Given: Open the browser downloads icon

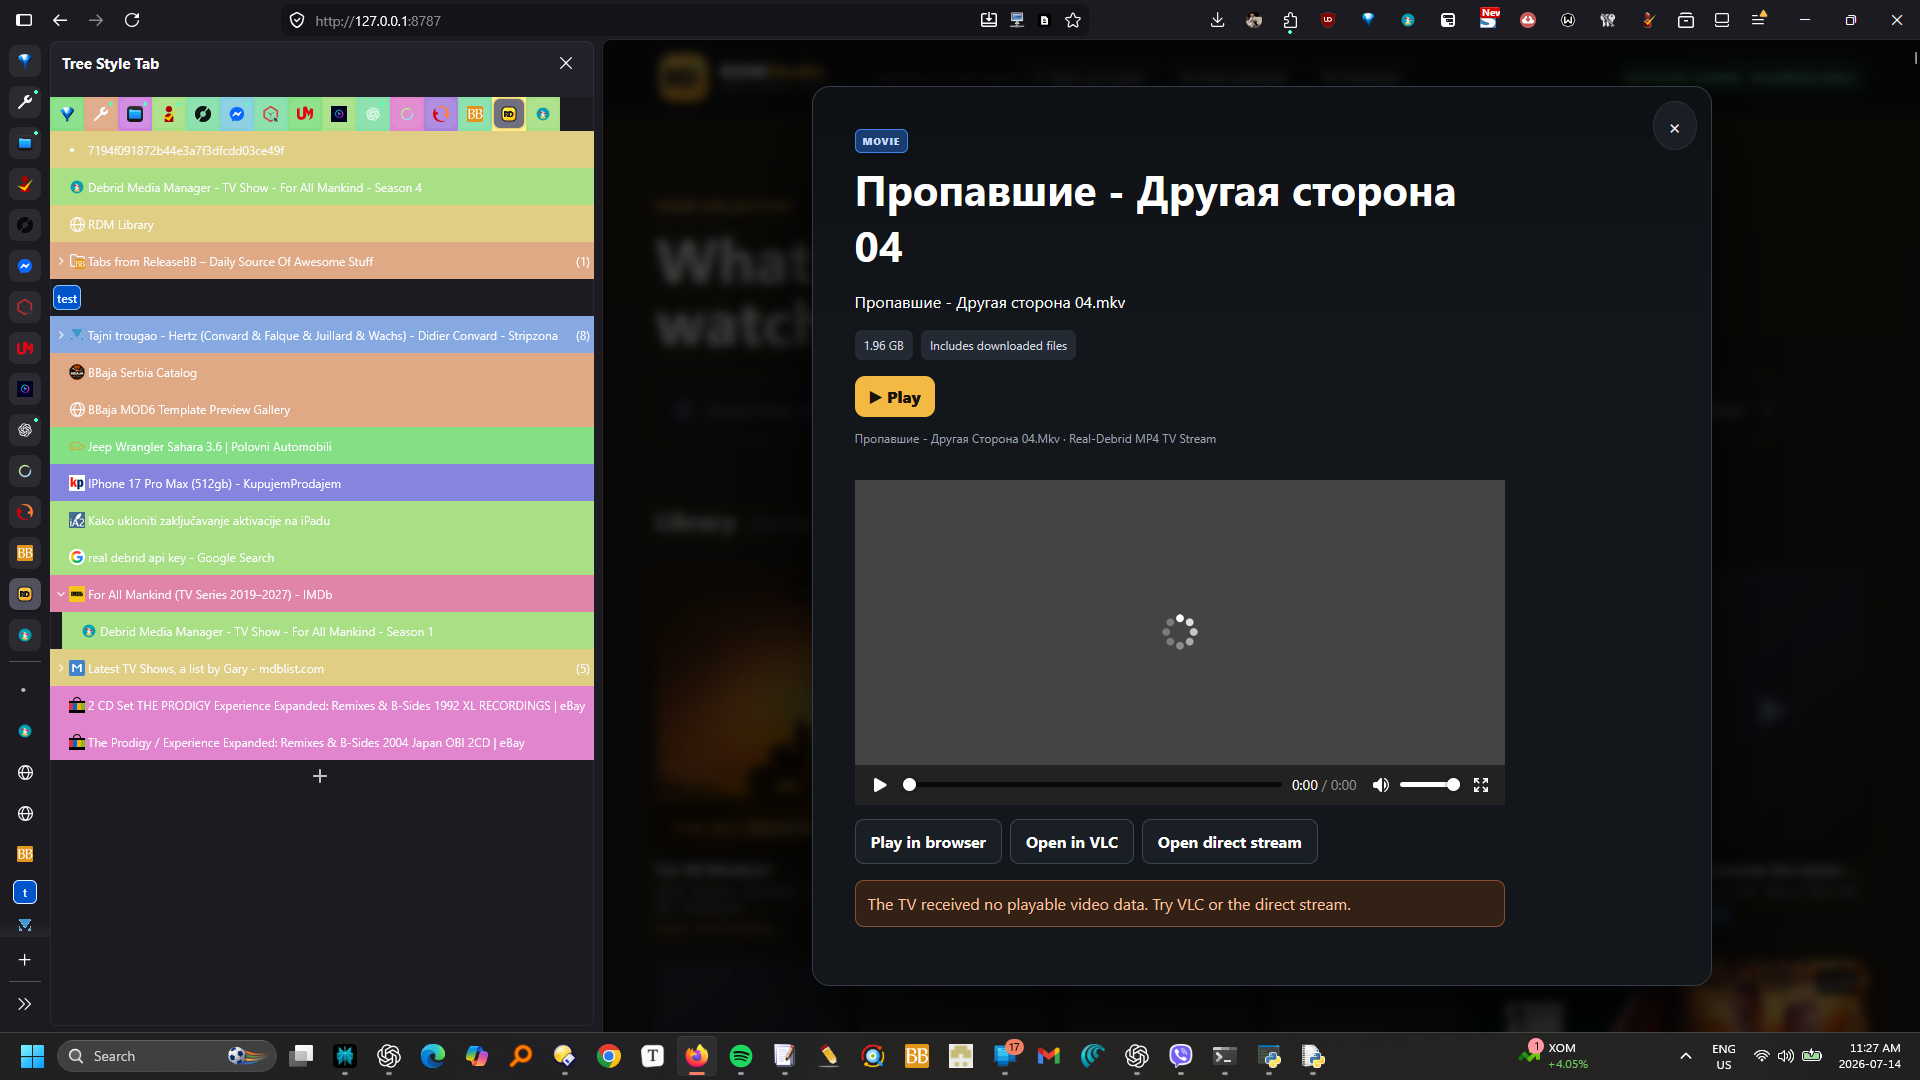Looking at the screenshot, I should tap(1217, 20).
